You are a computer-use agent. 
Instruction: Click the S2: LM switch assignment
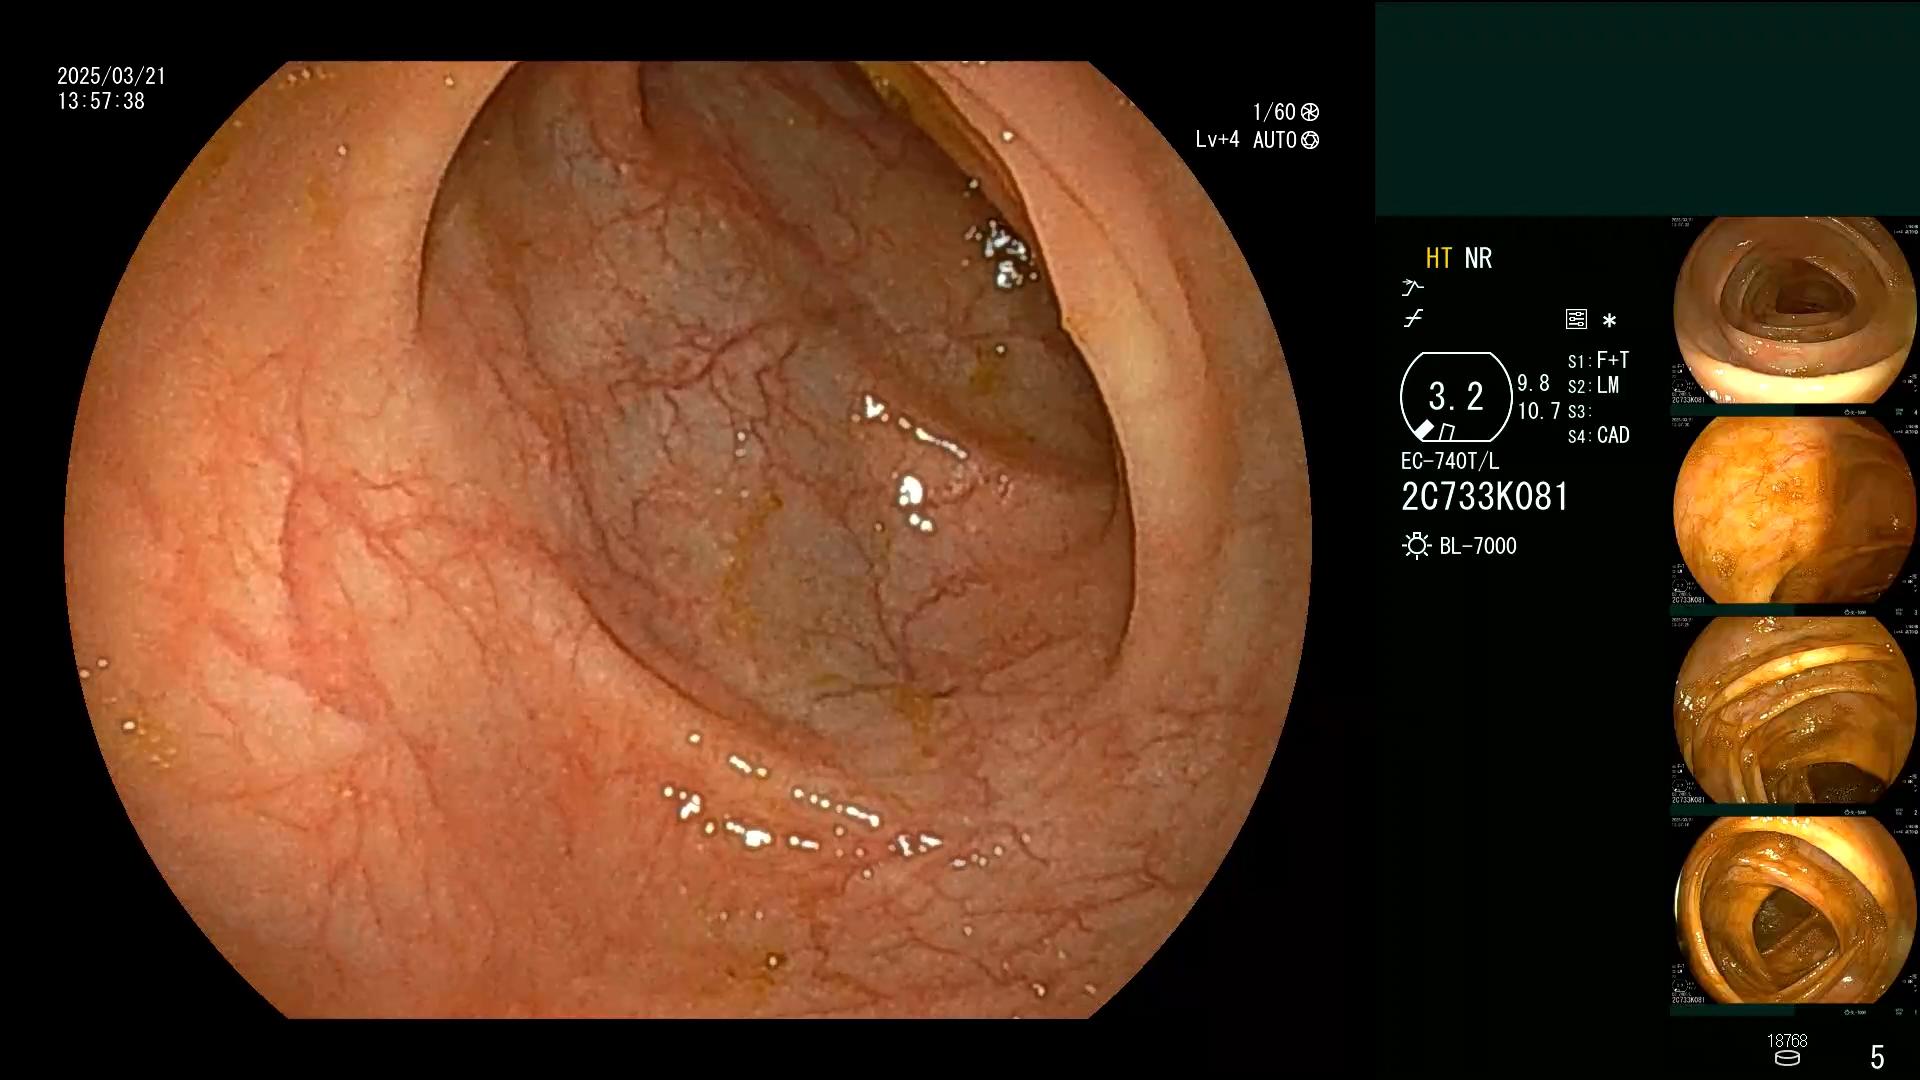(1593, 386)
